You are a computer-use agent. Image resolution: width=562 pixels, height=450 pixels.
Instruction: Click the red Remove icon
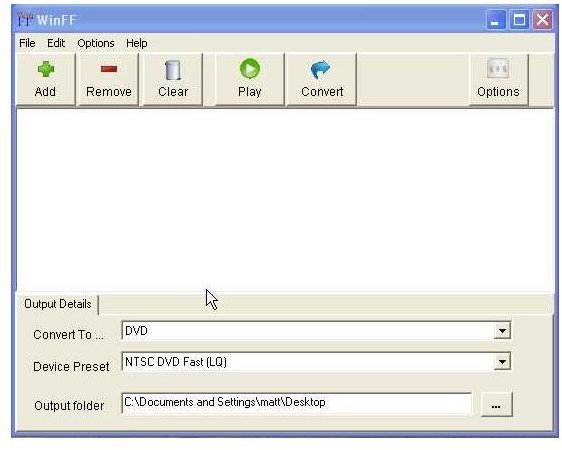(x=109, y=68)
